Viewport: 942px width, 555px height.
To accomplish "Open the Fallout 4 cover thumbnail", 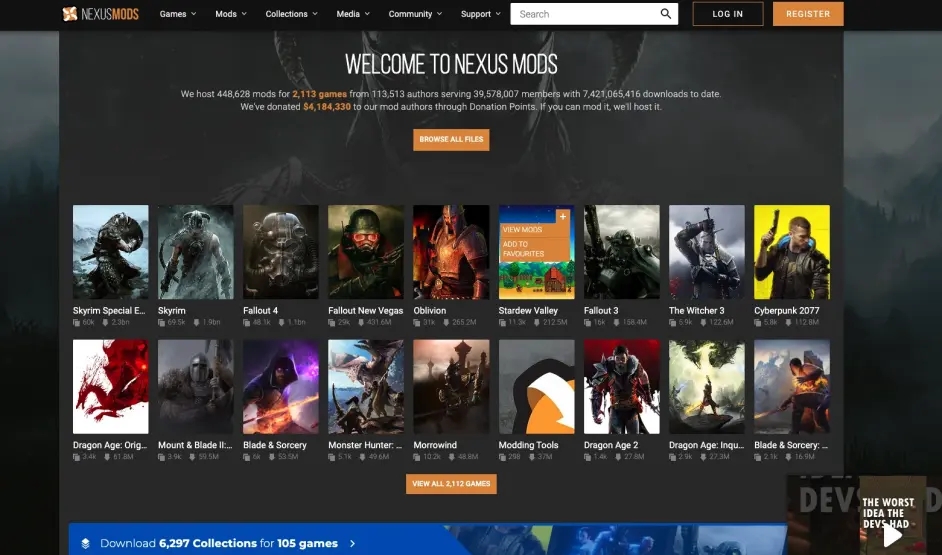I will pyautogui.click(x=281, y=252).
